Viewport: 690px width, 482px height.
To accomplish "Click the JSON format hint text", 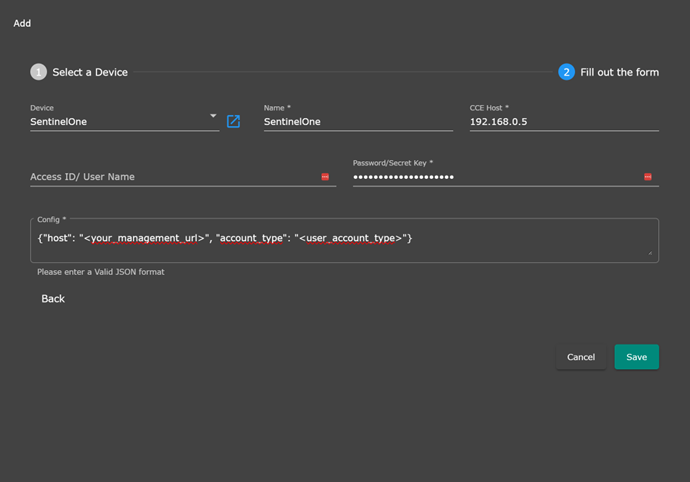I will pos(101,272).
